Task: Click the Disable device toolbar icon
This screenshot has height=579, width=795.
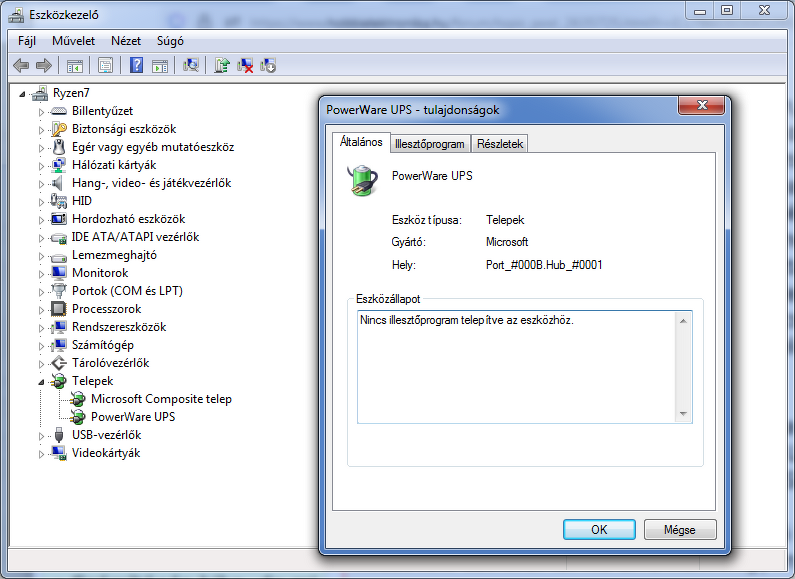Action: point(268,65)
